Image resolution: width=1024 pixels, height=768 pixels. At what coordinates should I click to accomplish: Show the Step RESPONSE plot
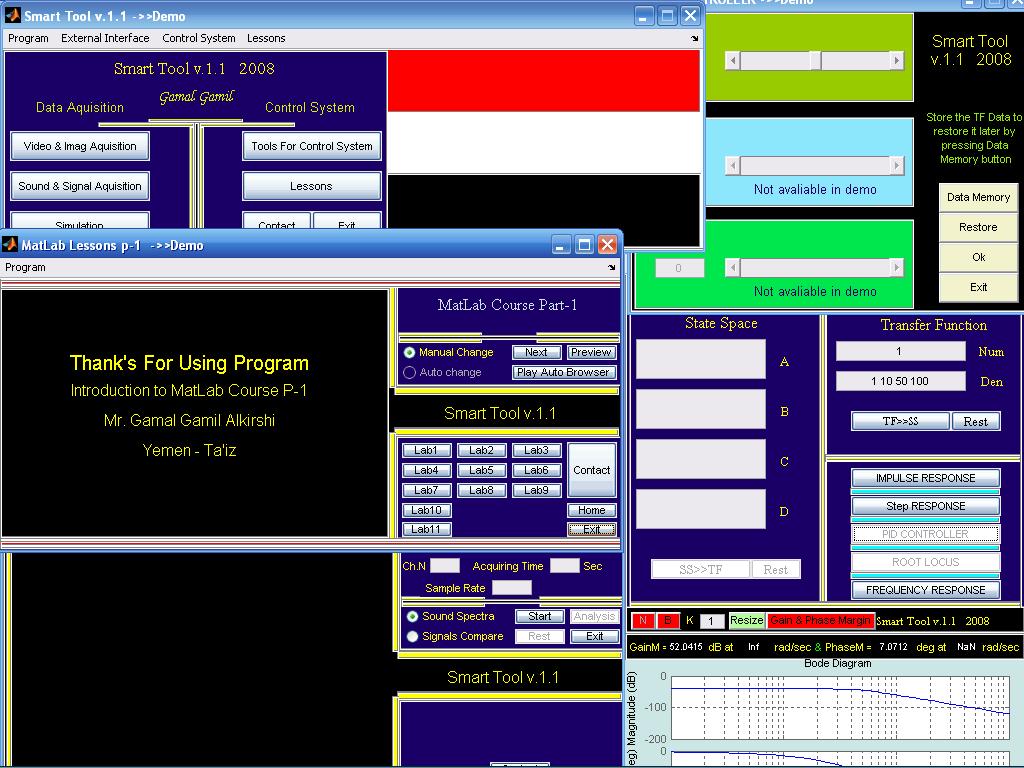point(925,506)
